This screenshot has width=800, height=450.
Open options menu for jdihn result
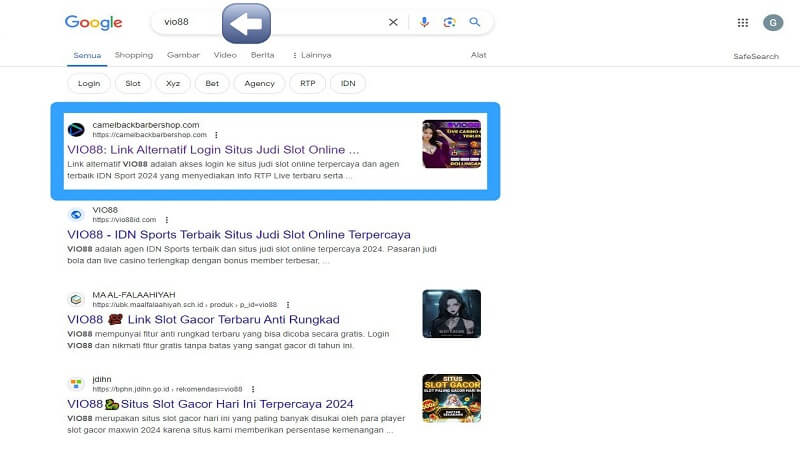click(253, 389)
